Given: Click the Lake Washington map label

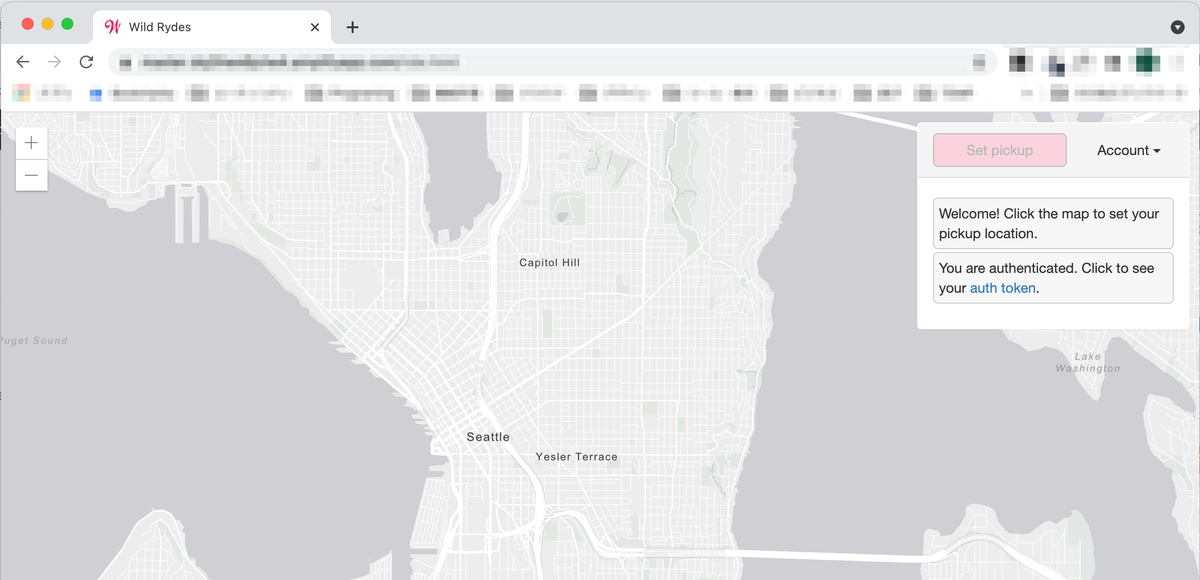Looking at the screenshot, I should (1088, 362).
